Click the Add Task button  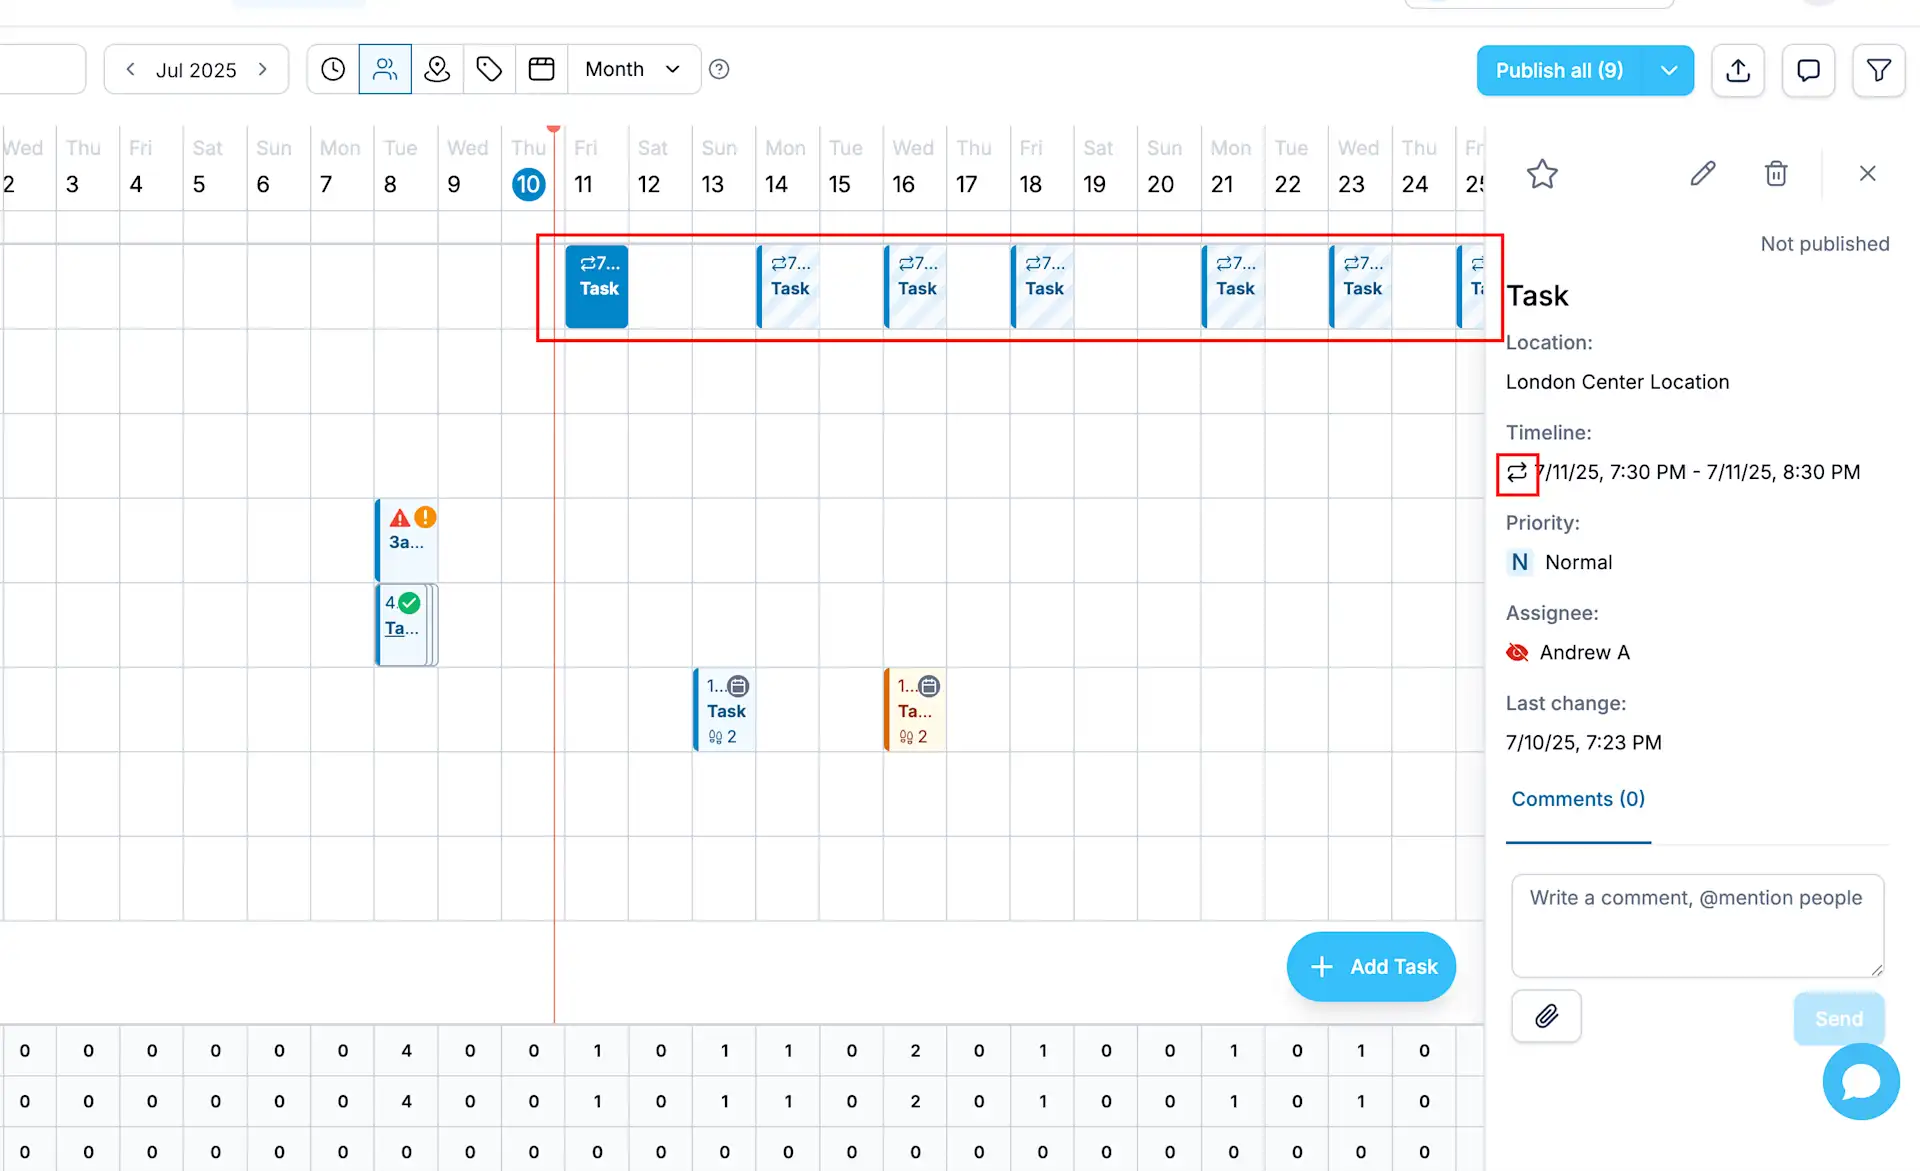pyautogui.click(x=1371, y=966)
